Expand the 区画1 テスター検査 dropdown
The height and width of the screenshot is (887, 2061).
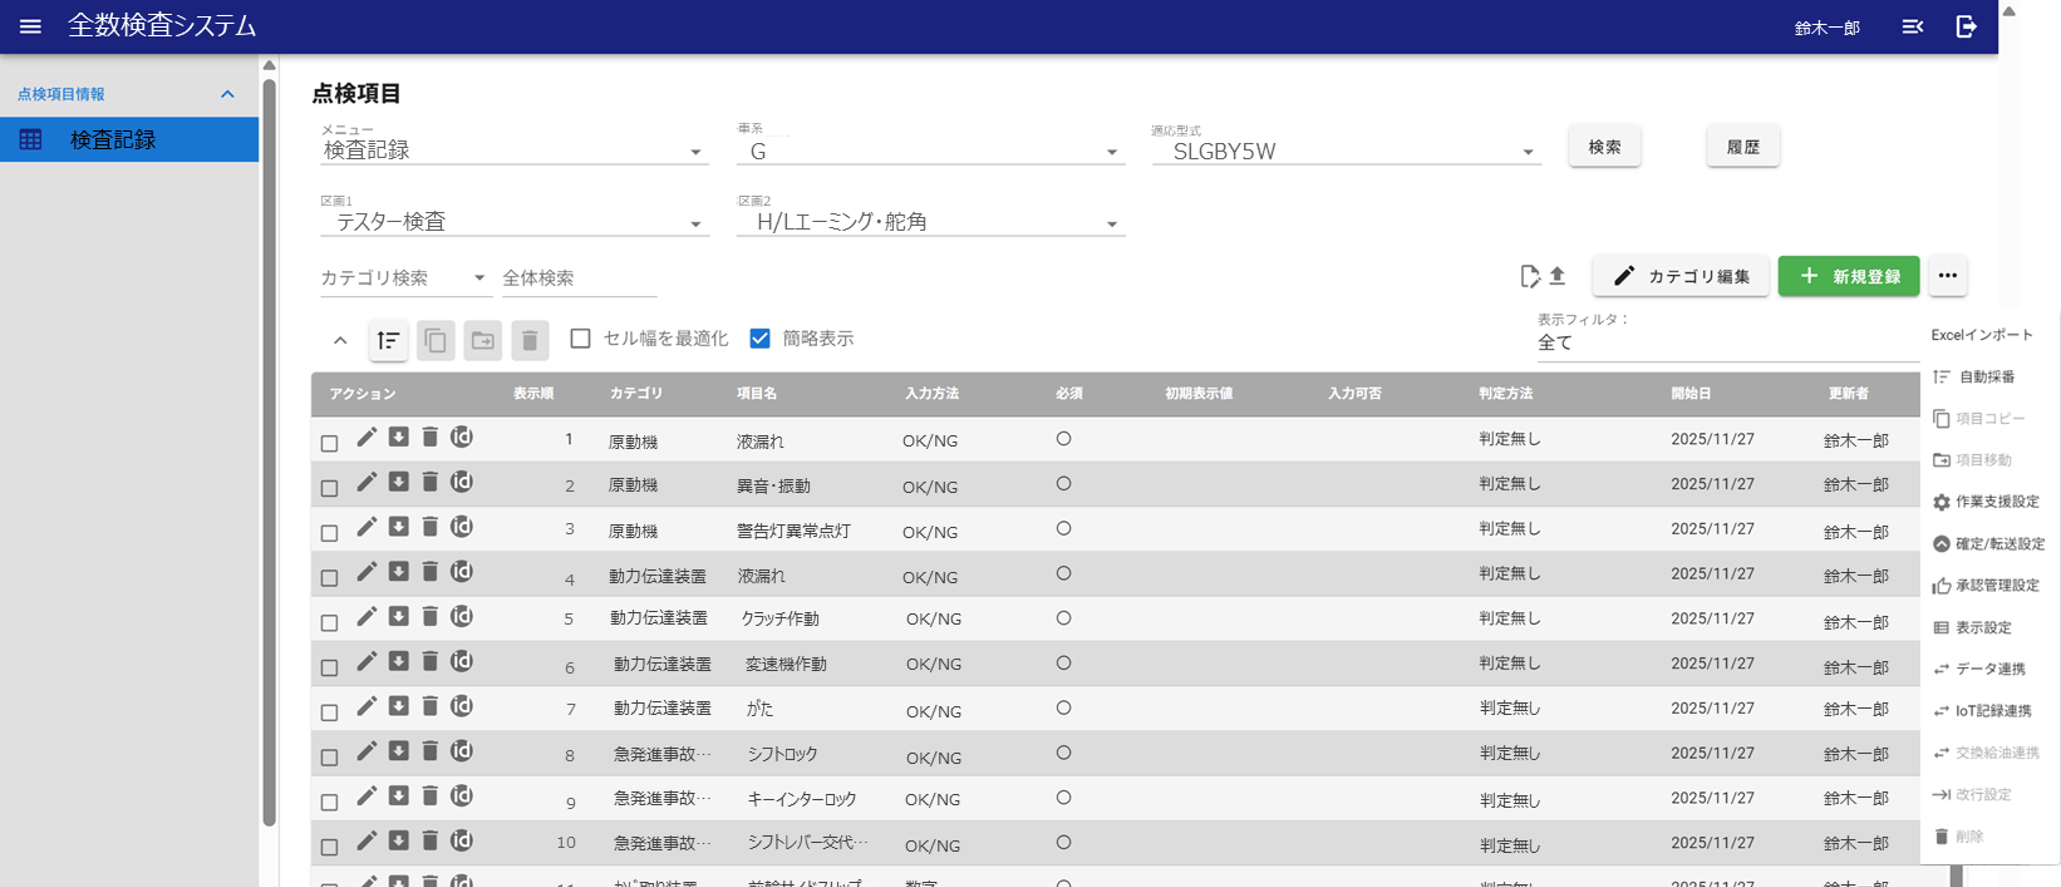pyautogui.click(x=514, y=222)
